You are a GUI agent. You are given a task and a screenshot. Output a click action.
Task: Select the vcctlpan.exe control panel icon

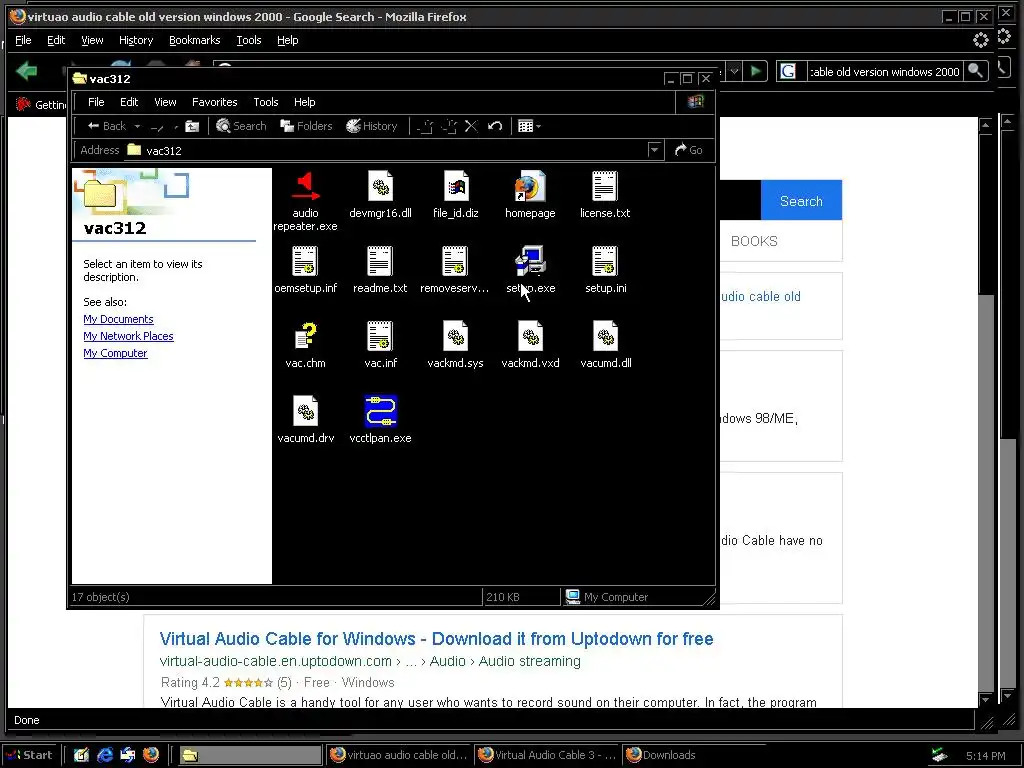pyautogui.click(x=381, y=411)
